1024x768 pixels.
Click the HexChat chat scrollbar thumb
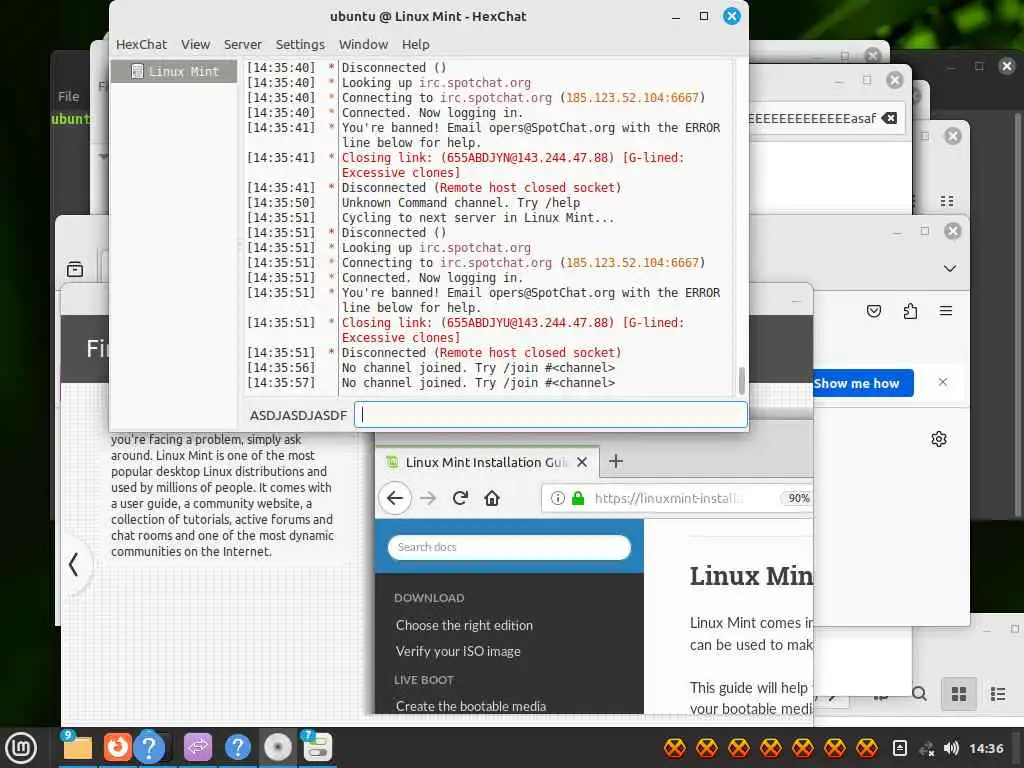pyautogui.click(x=741, y=381)
